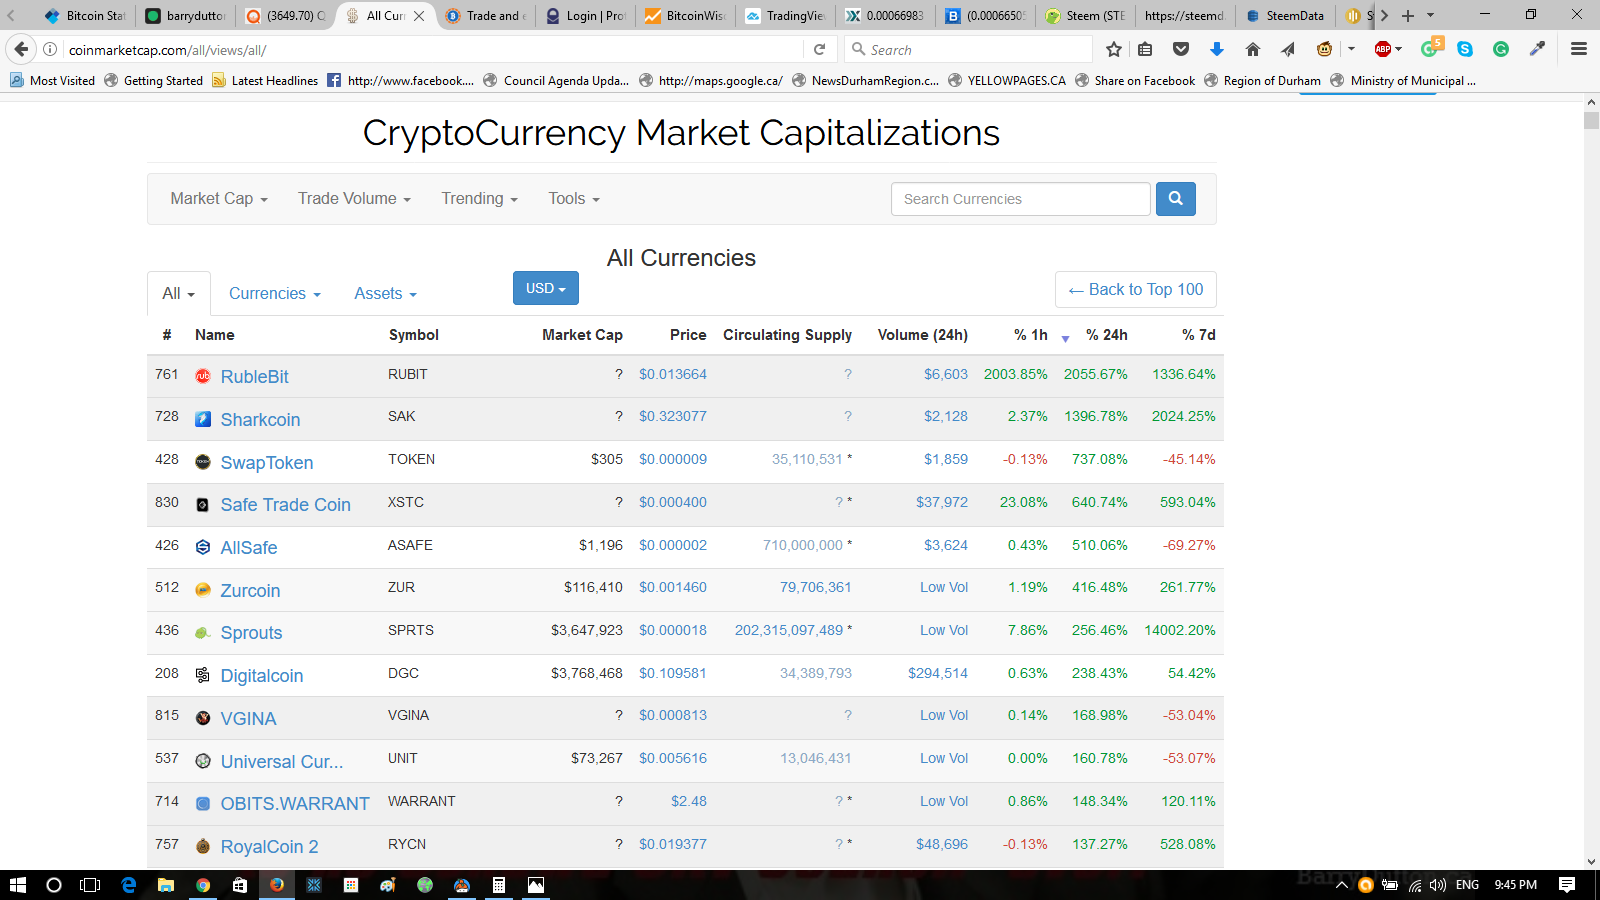Open the bookmarks list icon in toolbar

(x=1146, y=49)
